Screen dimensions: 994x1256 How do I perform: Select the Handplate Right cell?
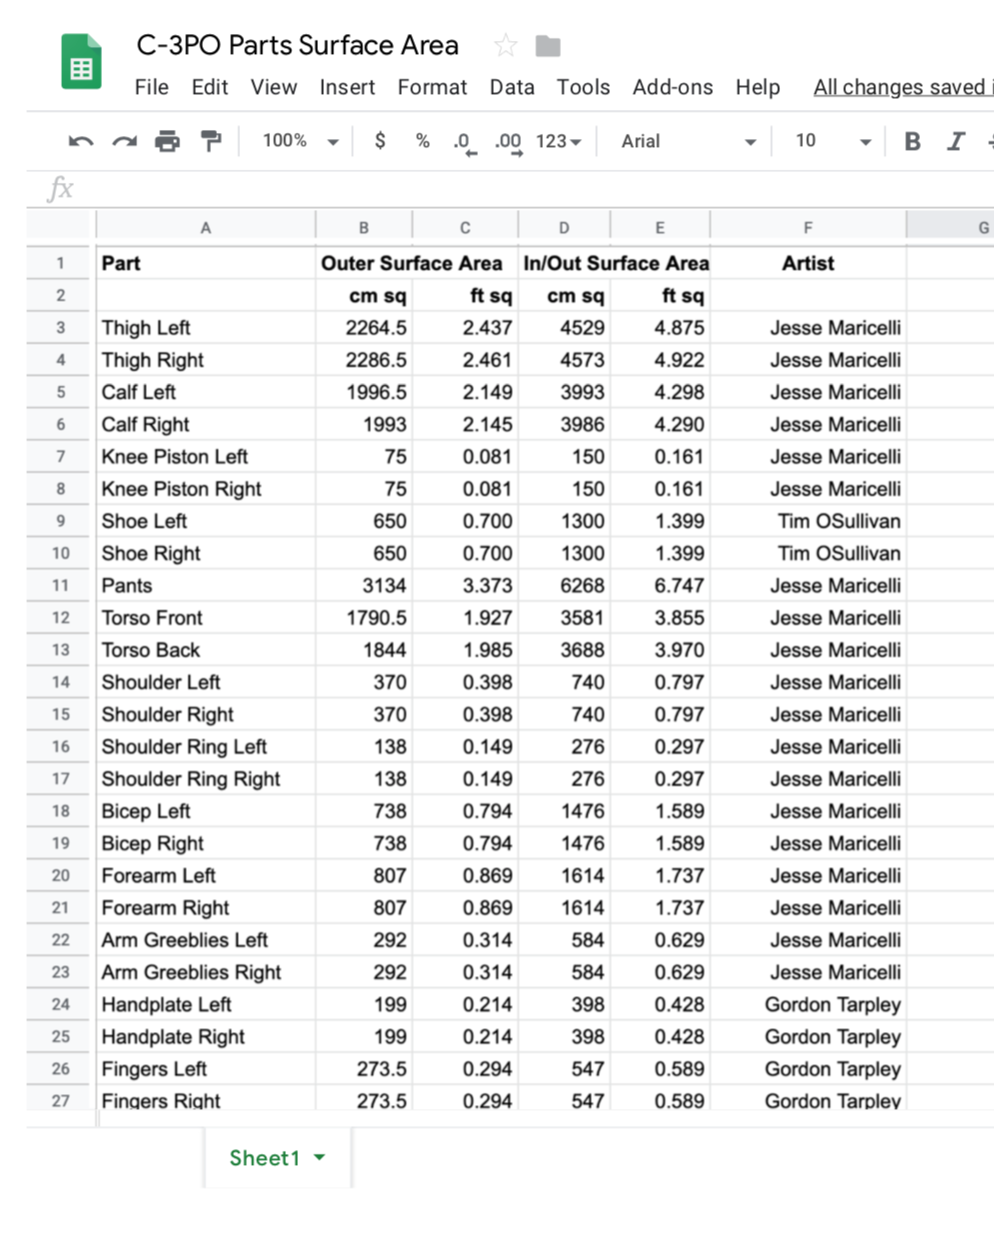205,1037
